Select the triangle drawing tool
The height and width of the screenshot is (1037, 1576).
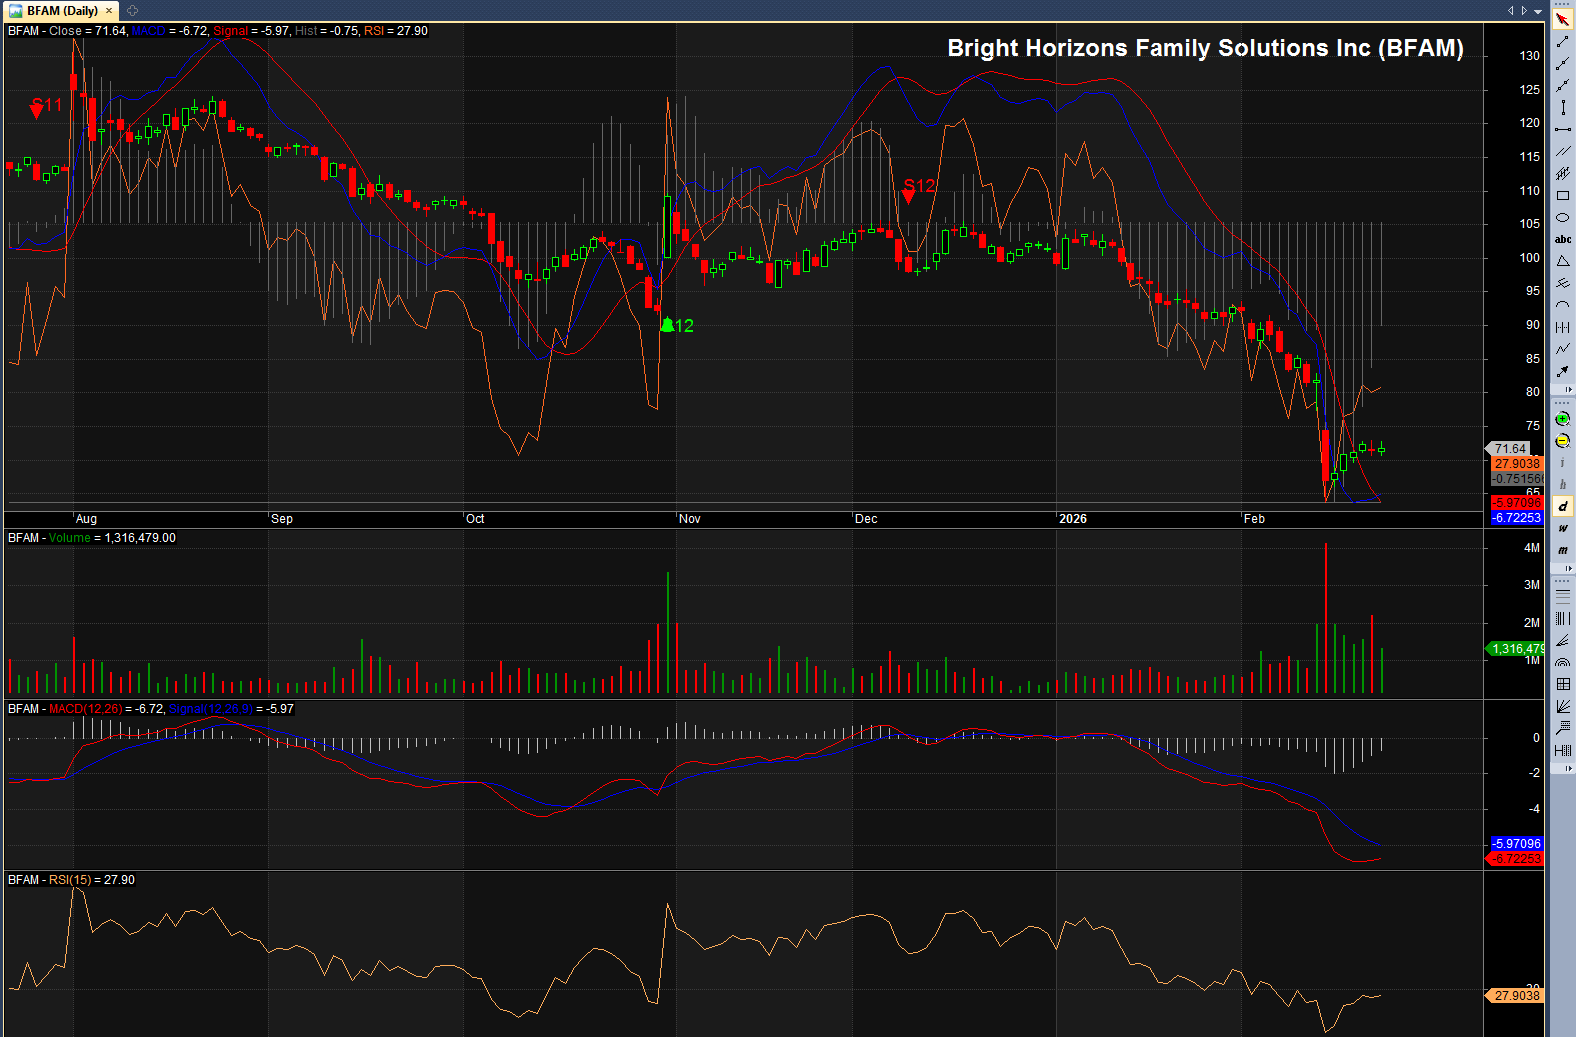point(1562,262)
